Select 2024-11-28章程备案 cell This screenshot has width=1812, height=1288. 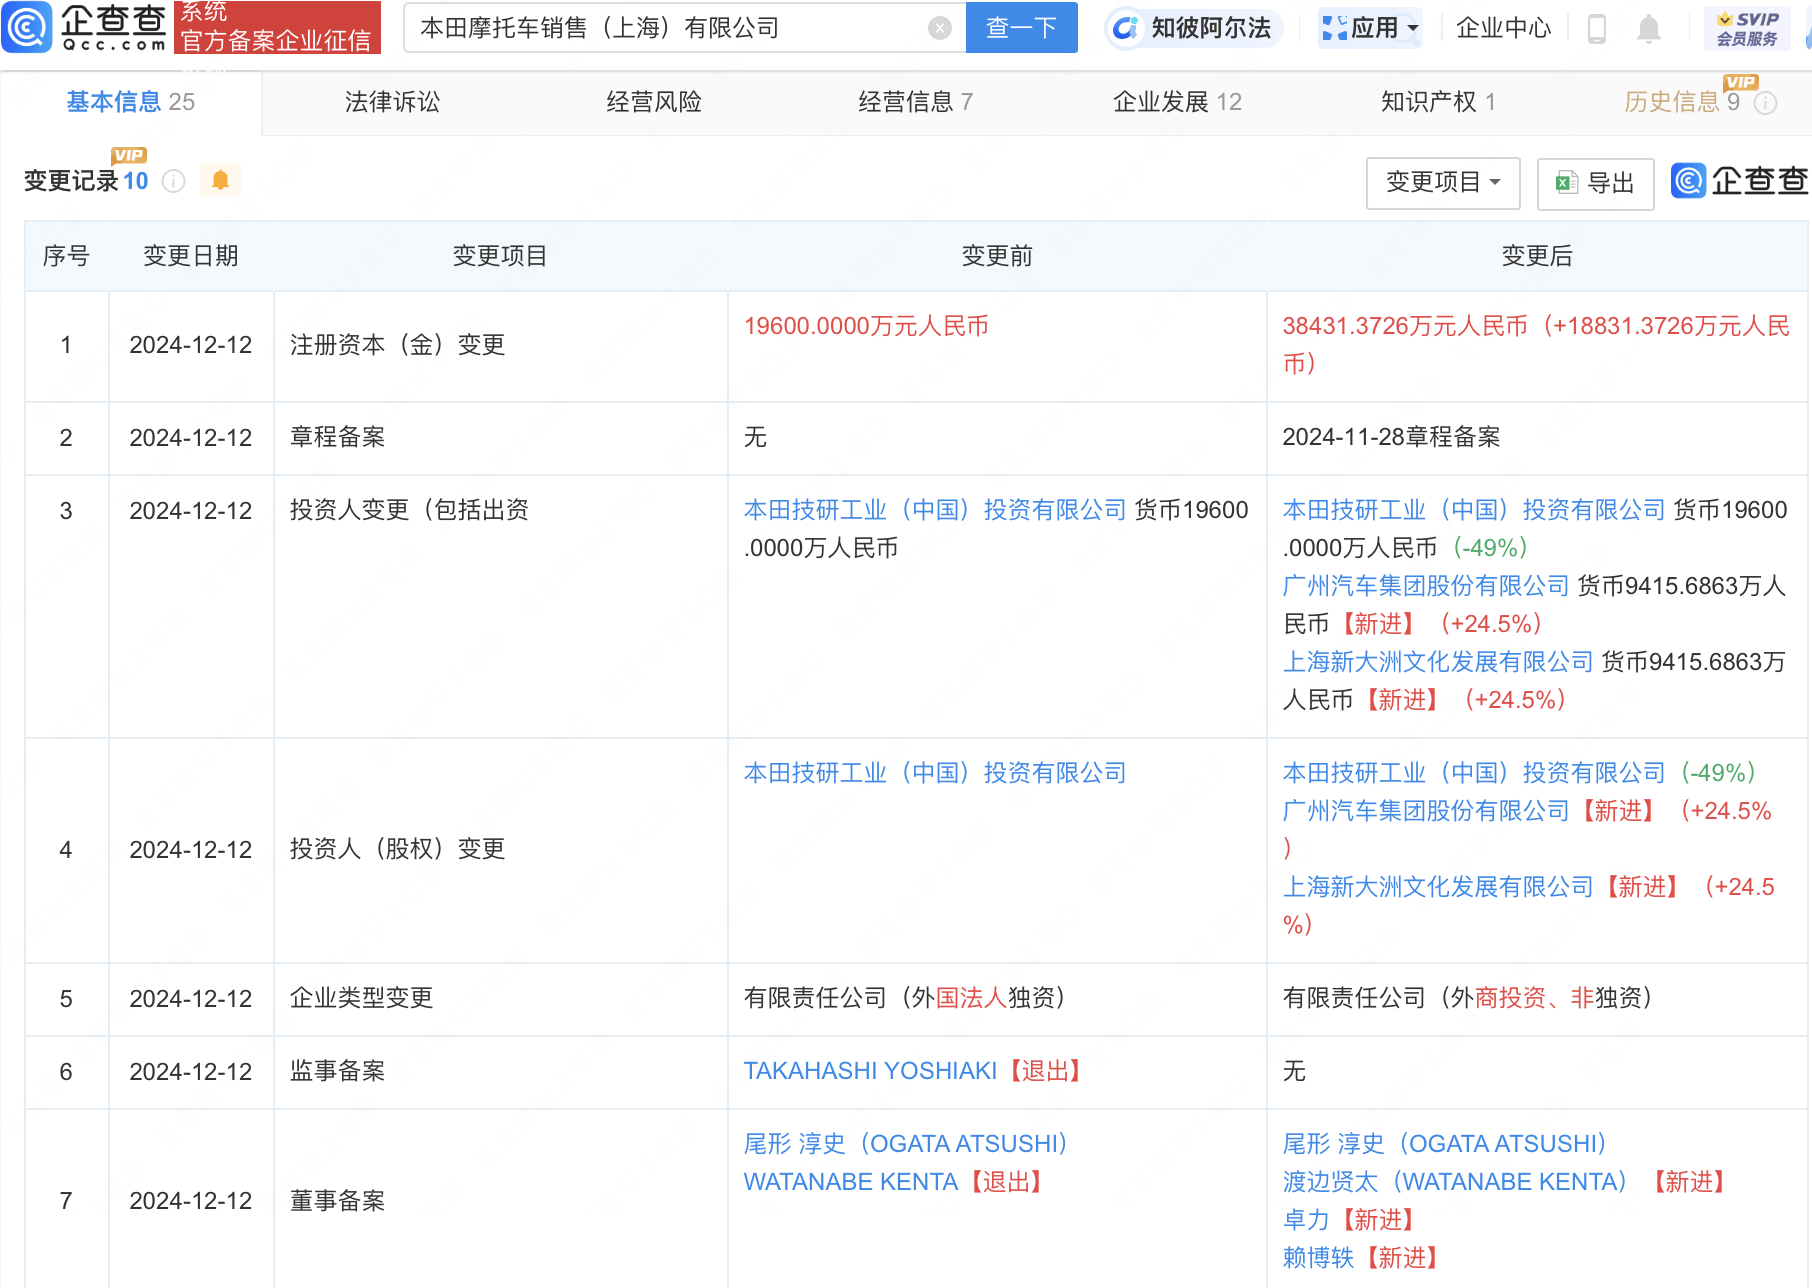click(x=1537, y=438)
